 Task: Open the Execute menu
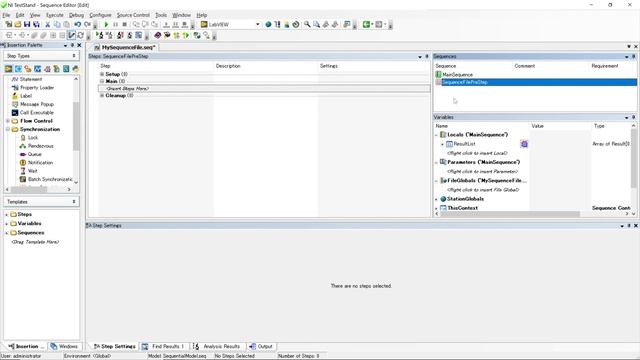click(55, 15)
